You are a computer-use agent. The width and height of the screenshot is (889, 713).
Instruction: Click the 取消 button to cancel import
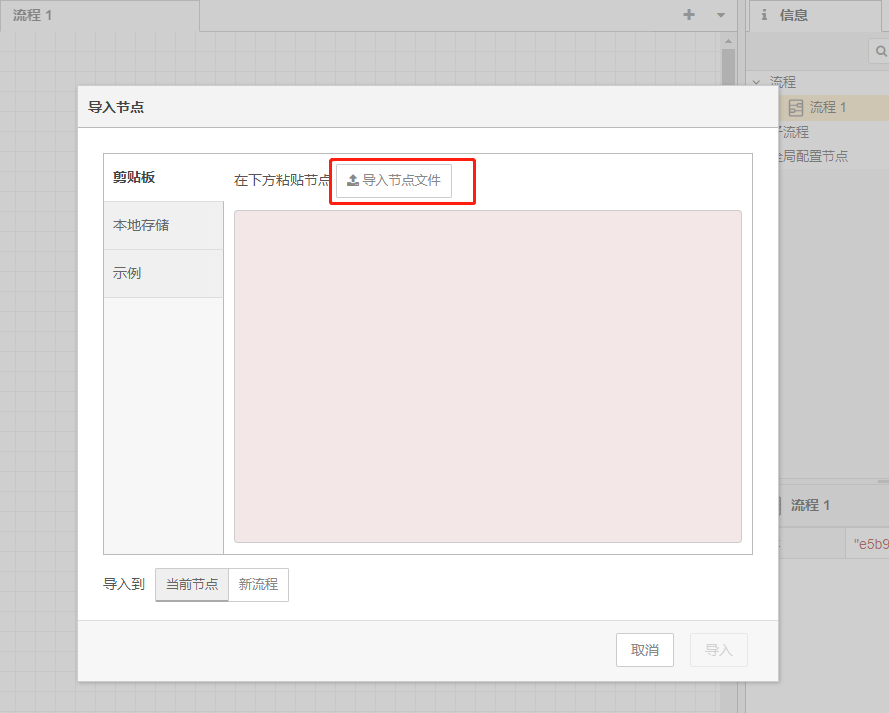(x=644, y=649)
